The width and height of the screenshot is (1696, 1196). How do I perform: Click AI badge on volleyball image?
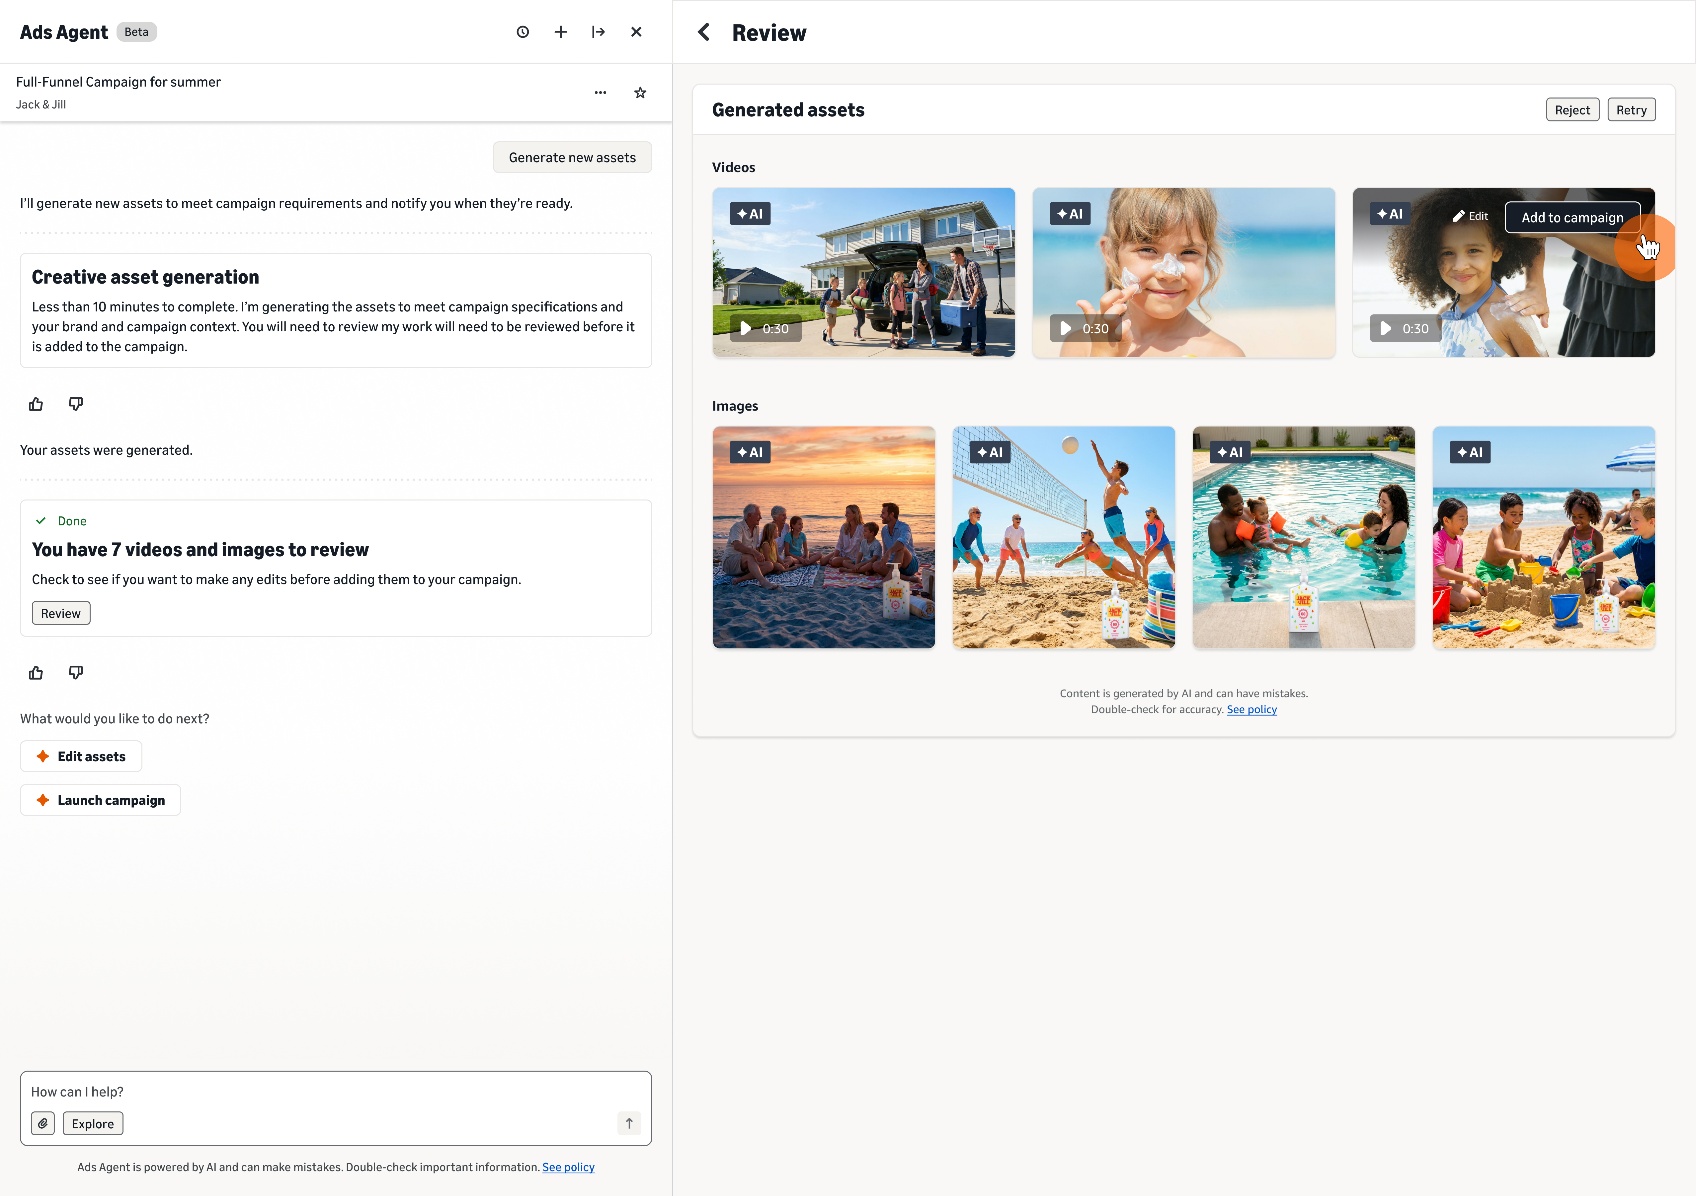pos(990,452)
